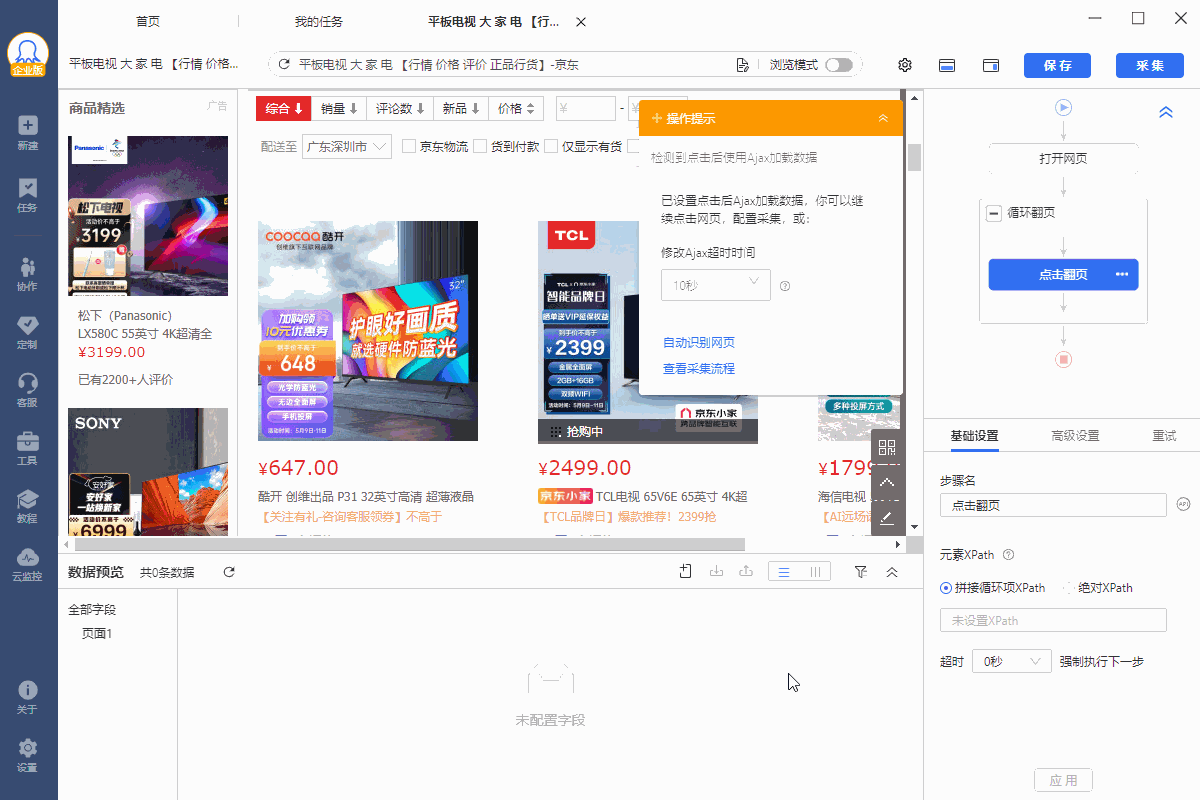Click the 保存 save button
Screen dimensions: 1200x800
coord(1058,65)
